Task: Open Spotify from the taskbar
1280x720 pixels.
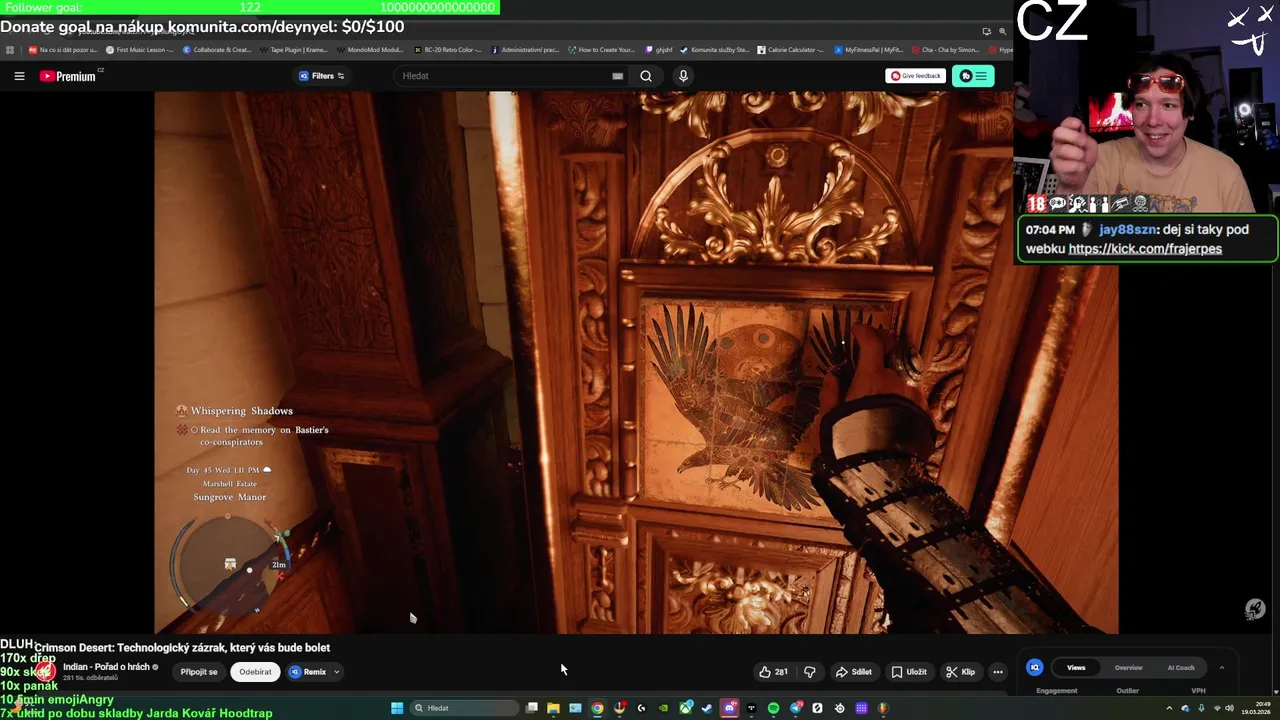Action: tap(773, 708)
